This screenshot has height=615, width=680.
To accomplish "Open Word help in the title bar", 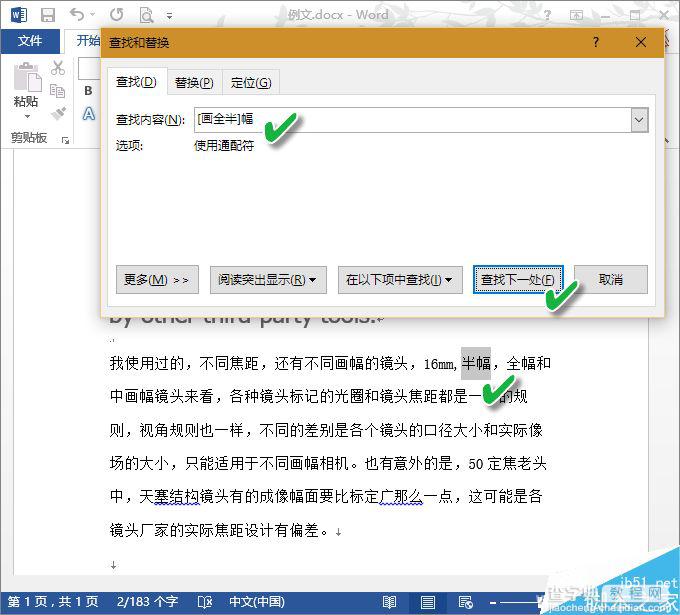I will coord(548,15).
